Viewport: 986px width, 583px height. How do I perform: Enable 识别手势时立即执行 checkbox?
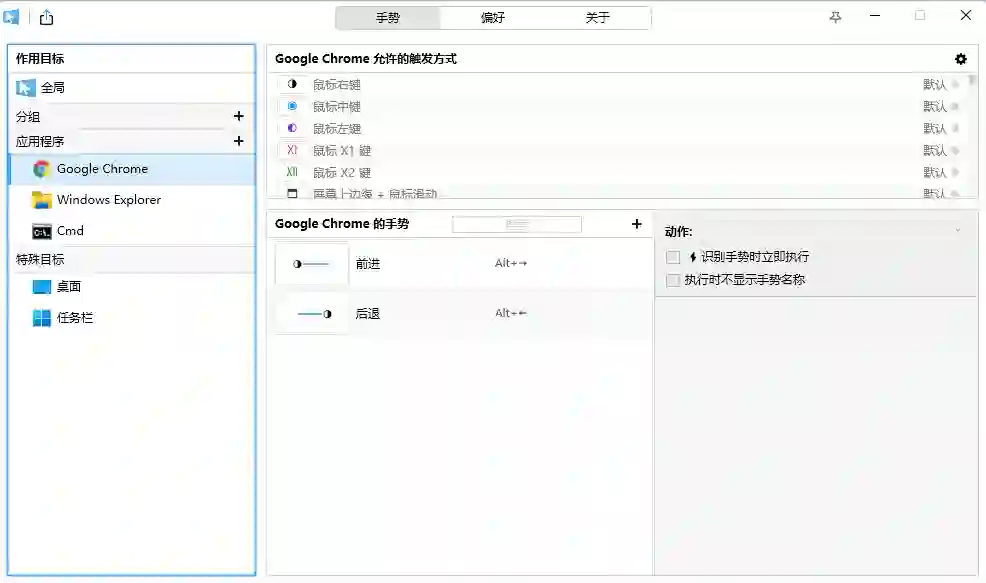click(673, 257)
